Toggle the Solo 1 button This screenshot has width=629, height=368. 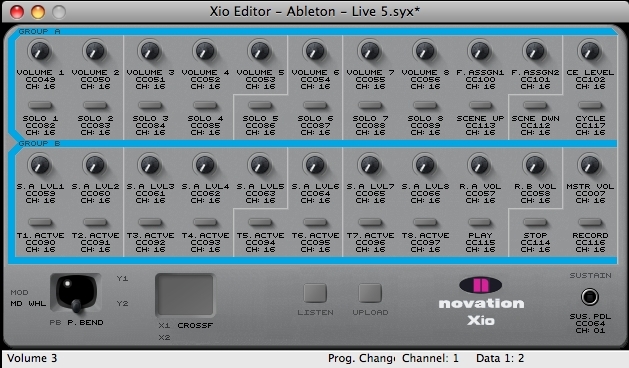click(40, 106)
